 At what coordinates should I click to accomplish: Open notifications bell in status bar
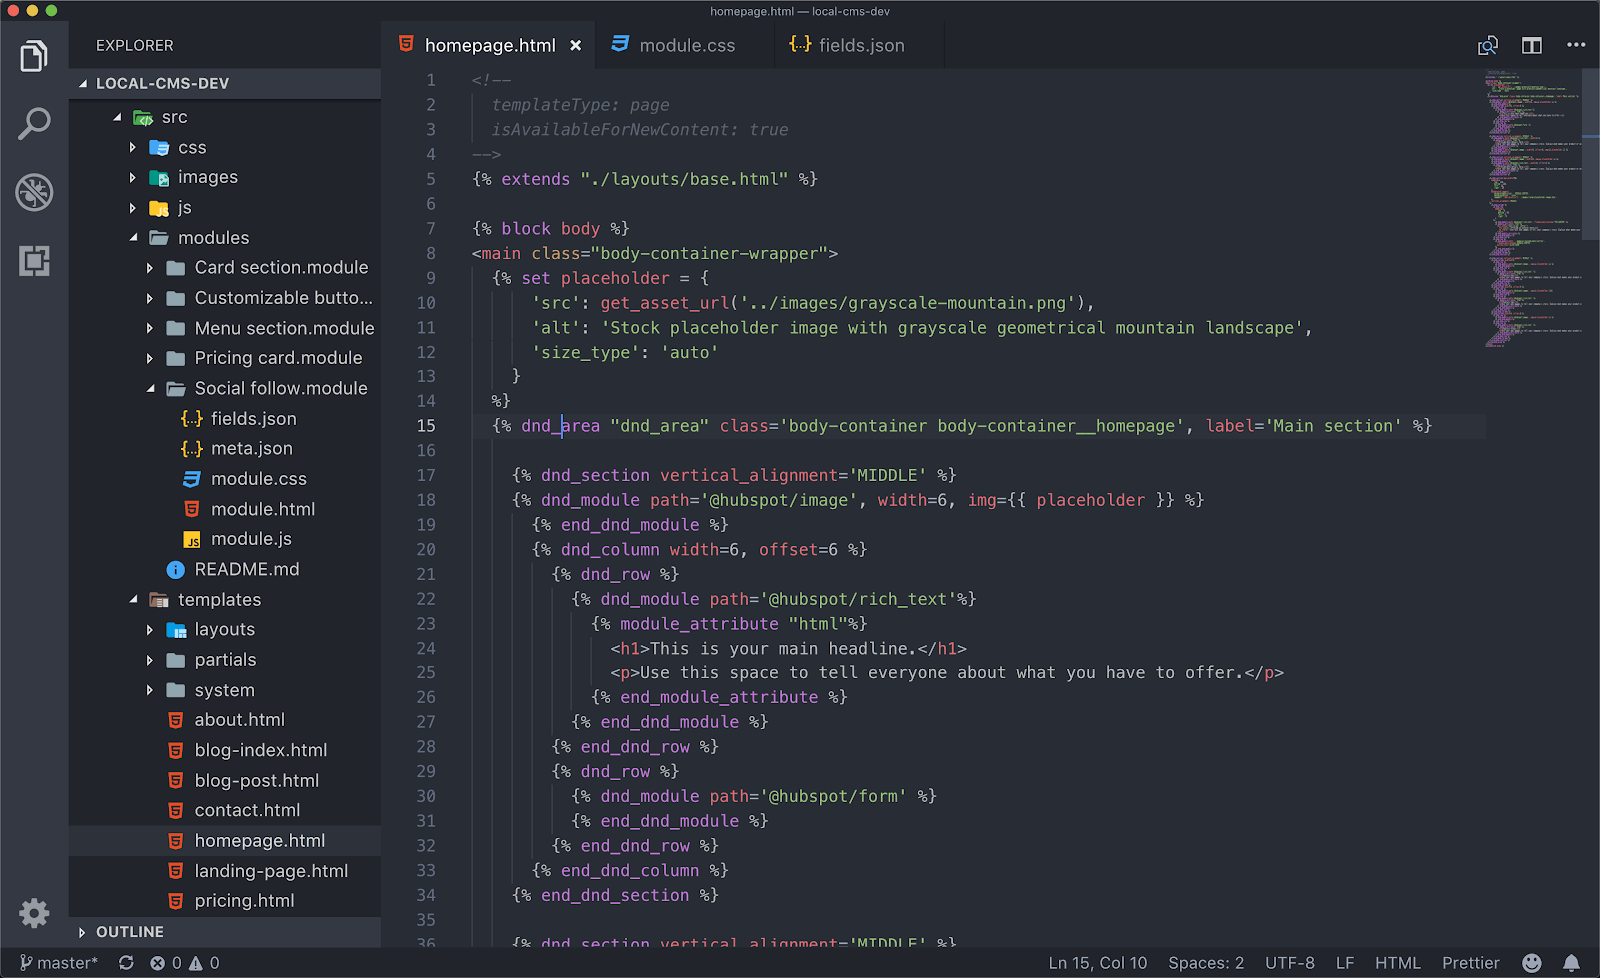point(1571,963)
